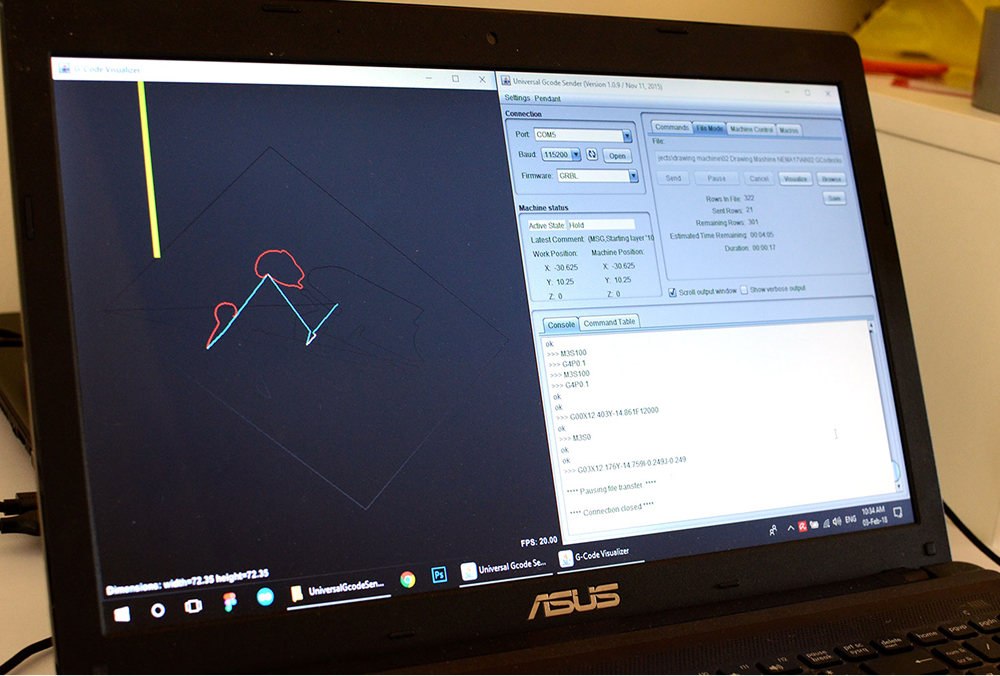This screenshot has width=1000, height=676.
Task: Open the network tray icon
Action: coord(826,523)
